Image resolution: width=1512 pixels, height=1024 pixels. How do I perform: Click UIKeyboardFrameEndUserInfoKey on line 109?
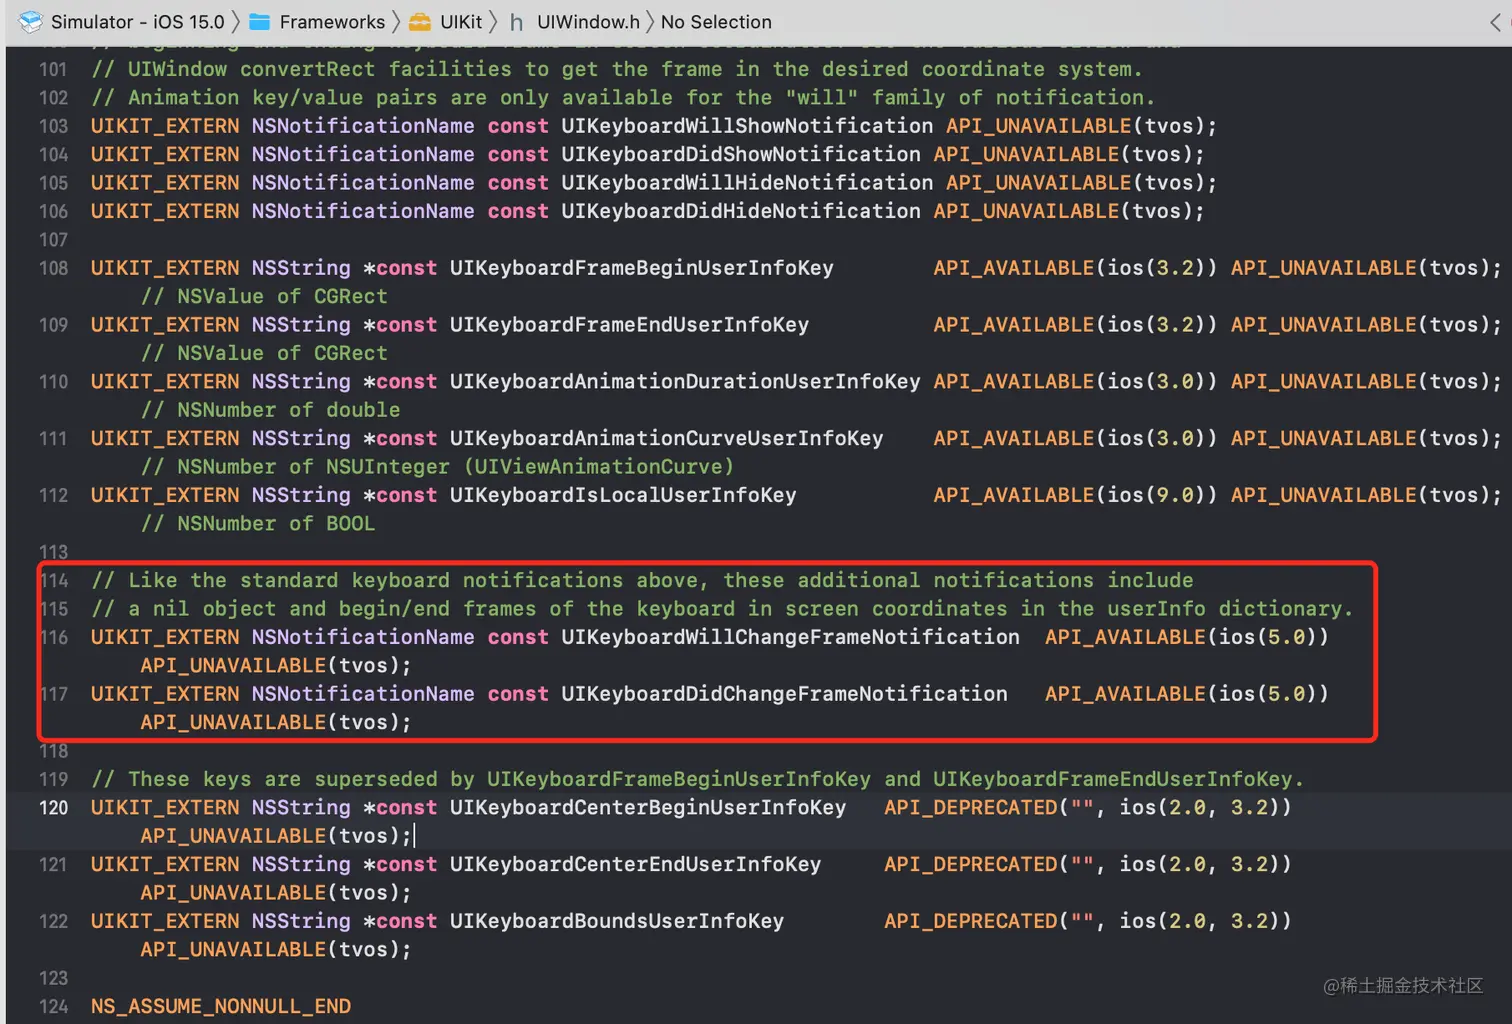click(629, 325)
